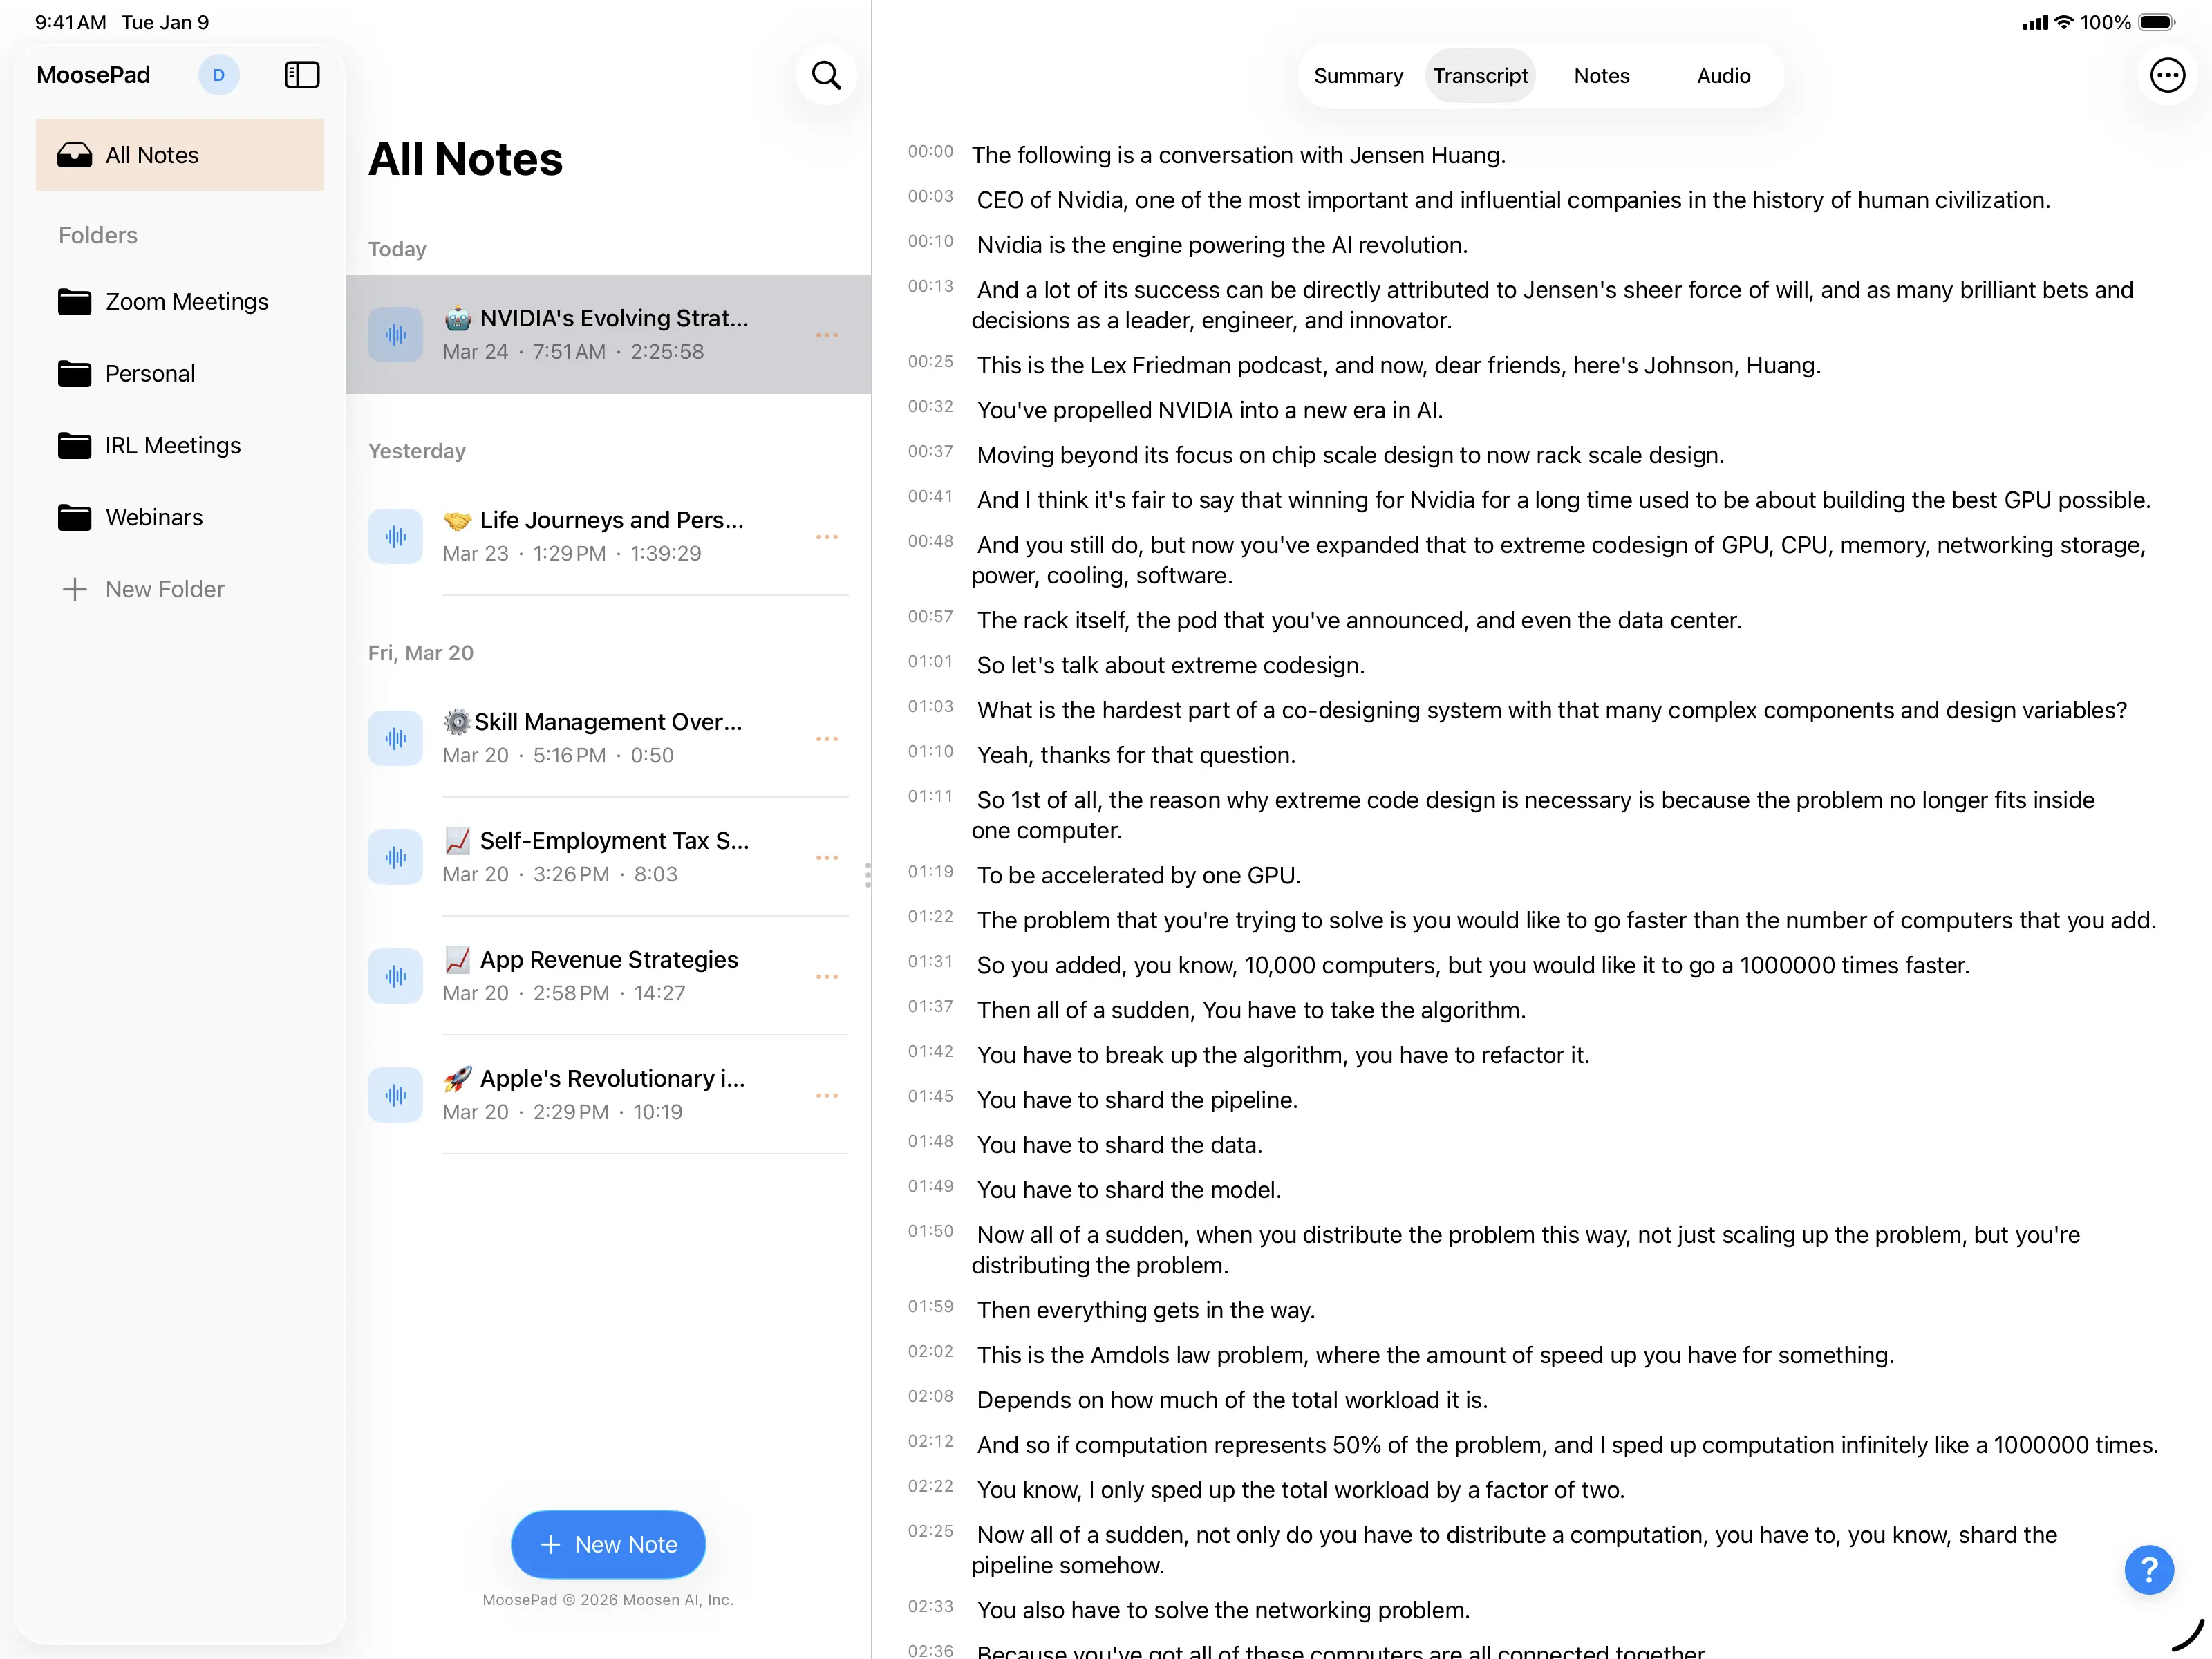Open the Apple's Revolutionary i... note
Image resolution: width=2212 pixels, height=1659 pixels.
pyautogui.click(x=608, y=1095)
